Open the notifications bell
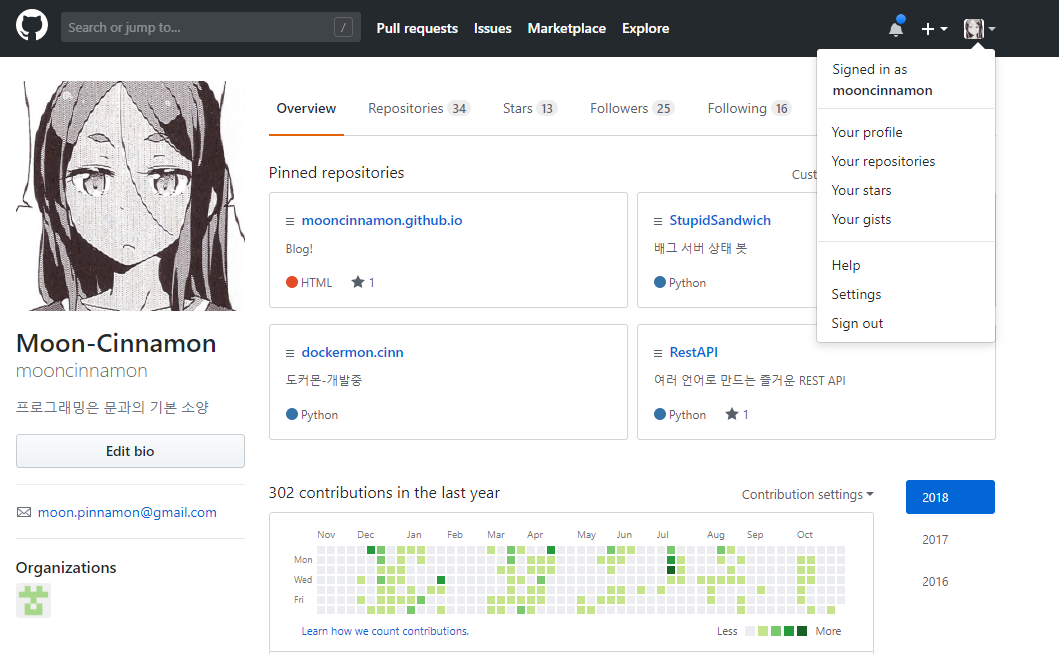 895,29
